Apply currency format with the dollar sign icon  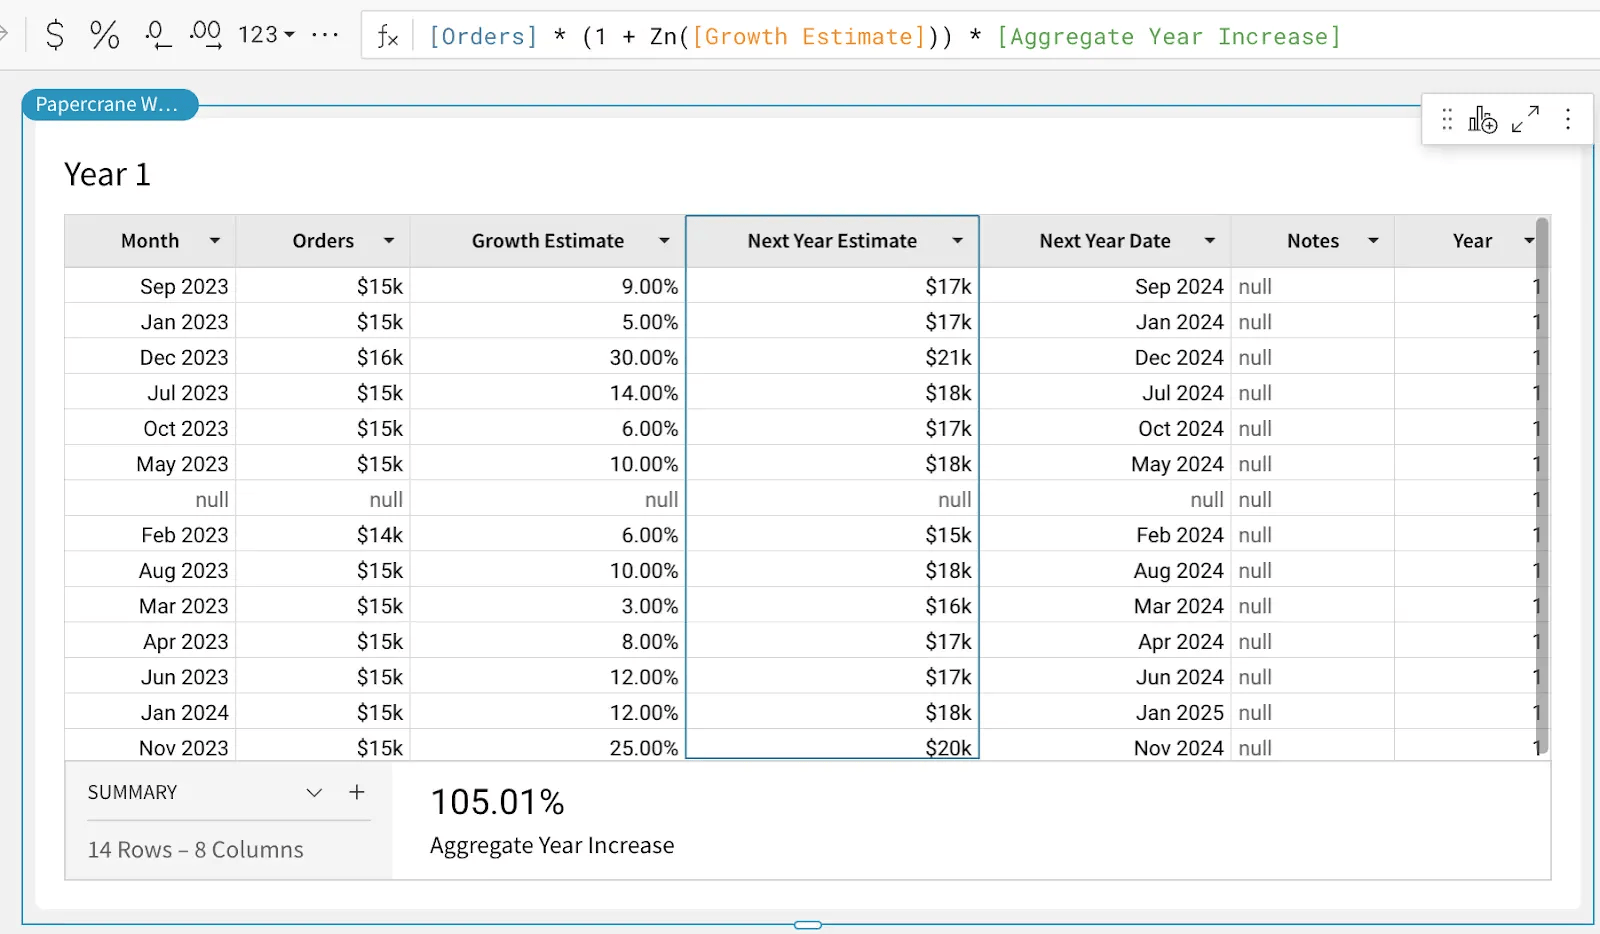(54, 36)
